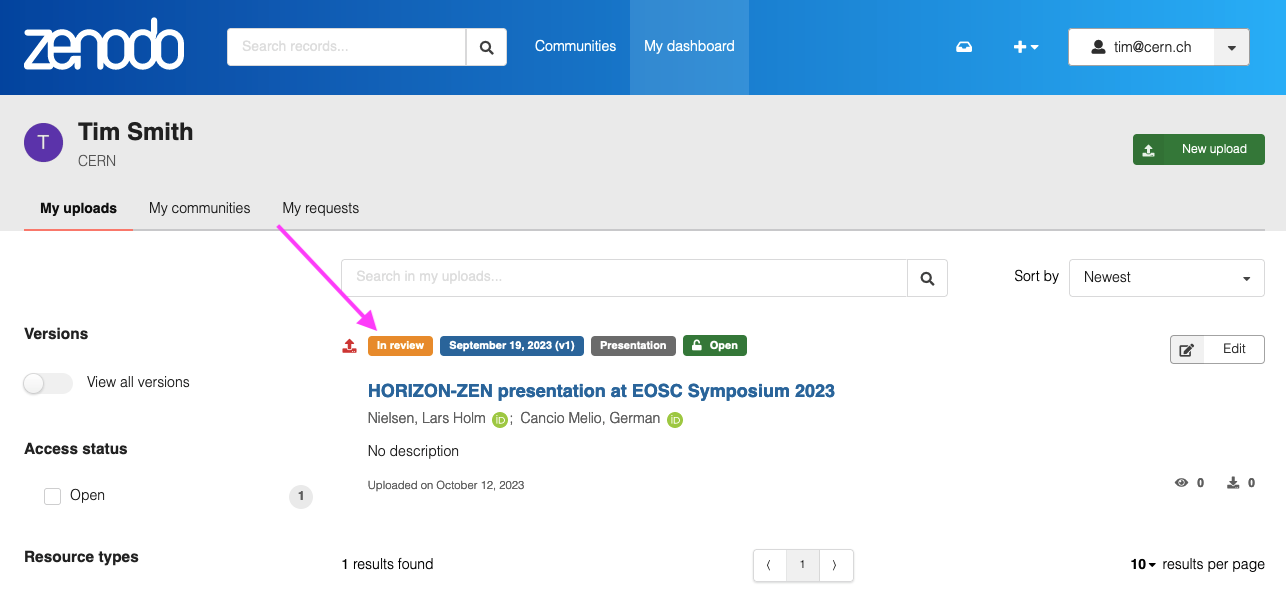This screenshot has width=1286, height=589.
Task: Click the search icon in my uploads
Action: [927, 278]
